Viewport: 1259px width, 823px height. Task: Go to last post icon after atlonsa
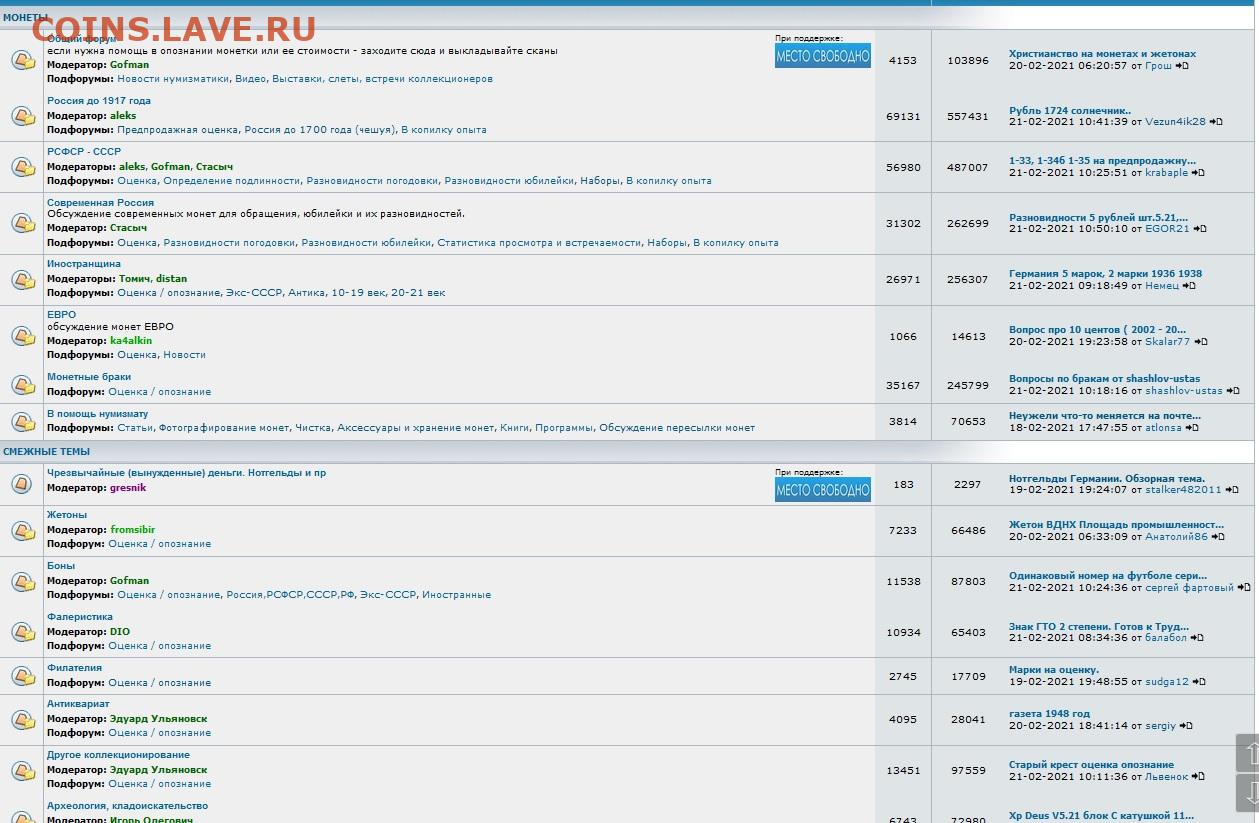coord(1192,428)
